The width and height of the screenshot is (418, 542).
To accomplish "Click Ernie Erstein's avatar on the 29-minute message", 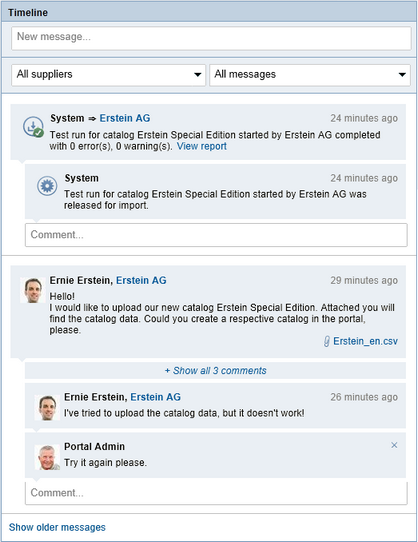I will click(33, 290).
